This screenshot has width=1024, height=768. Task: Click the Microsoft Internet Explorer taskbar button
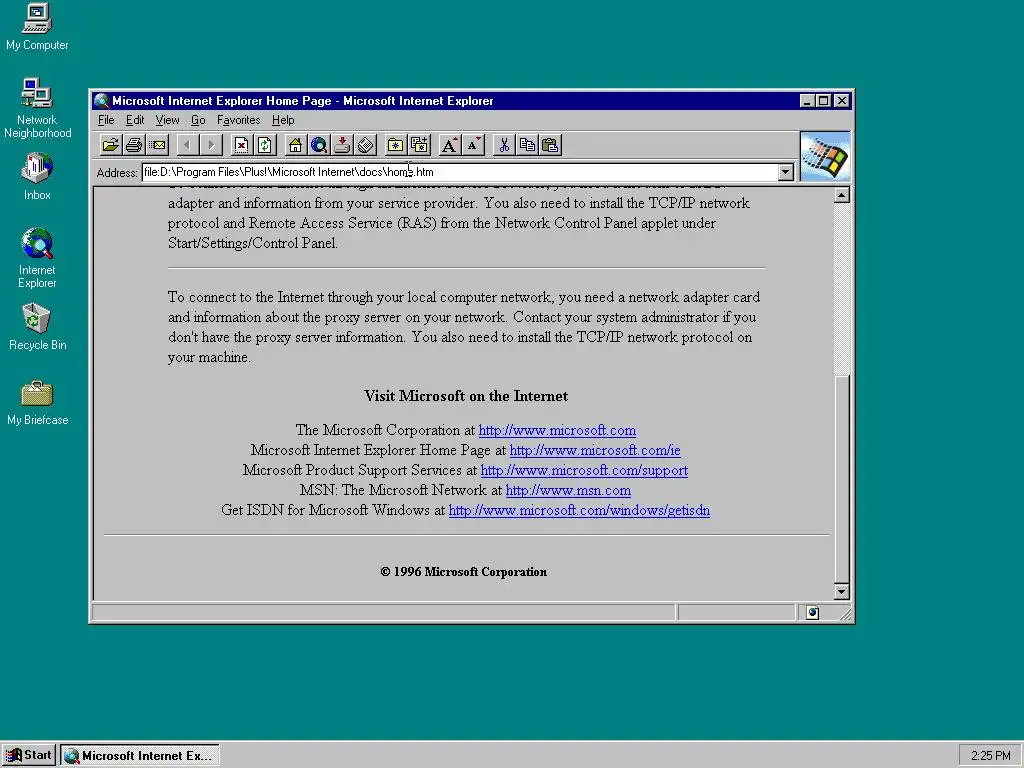point(140,756)
